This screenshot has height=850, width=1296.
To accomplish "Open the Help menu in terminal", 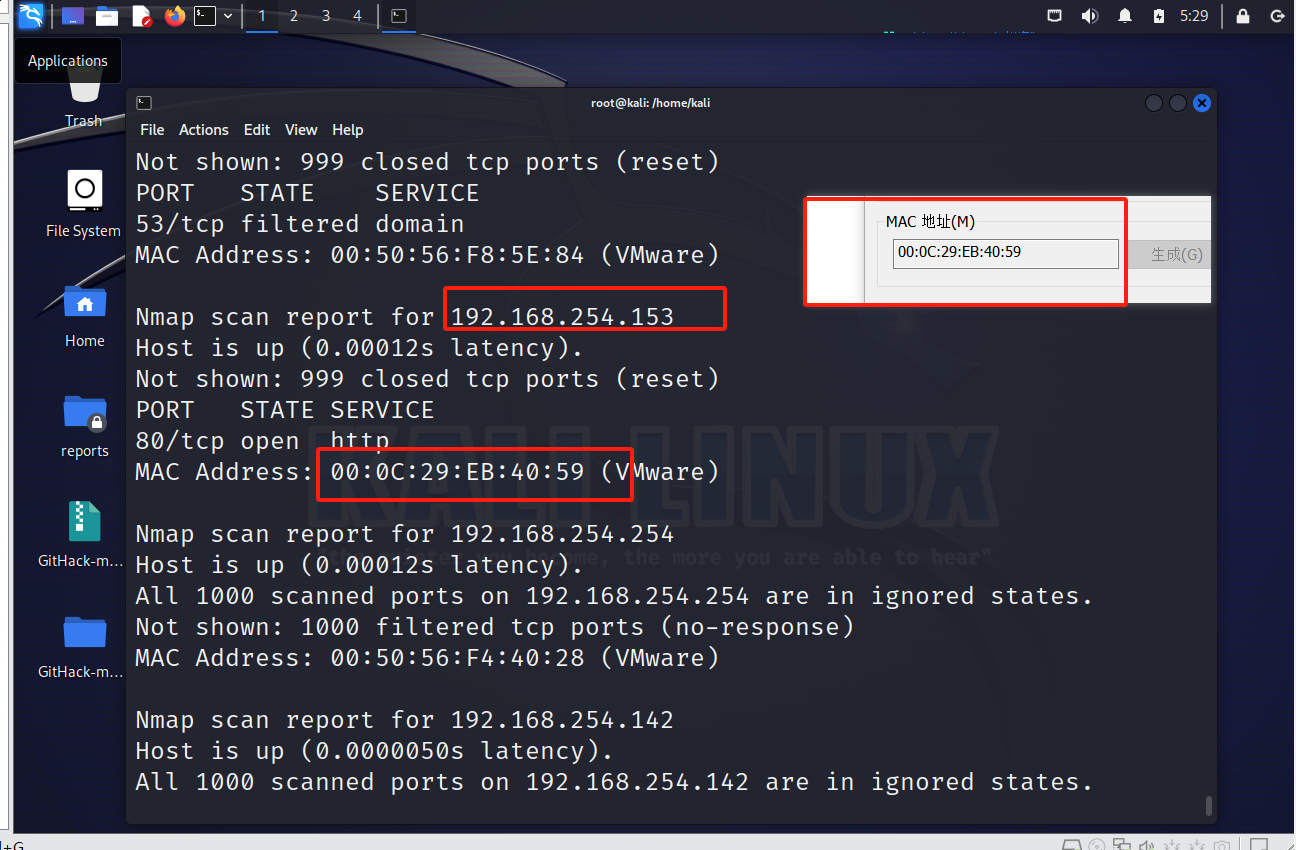I will pos(348,130).
